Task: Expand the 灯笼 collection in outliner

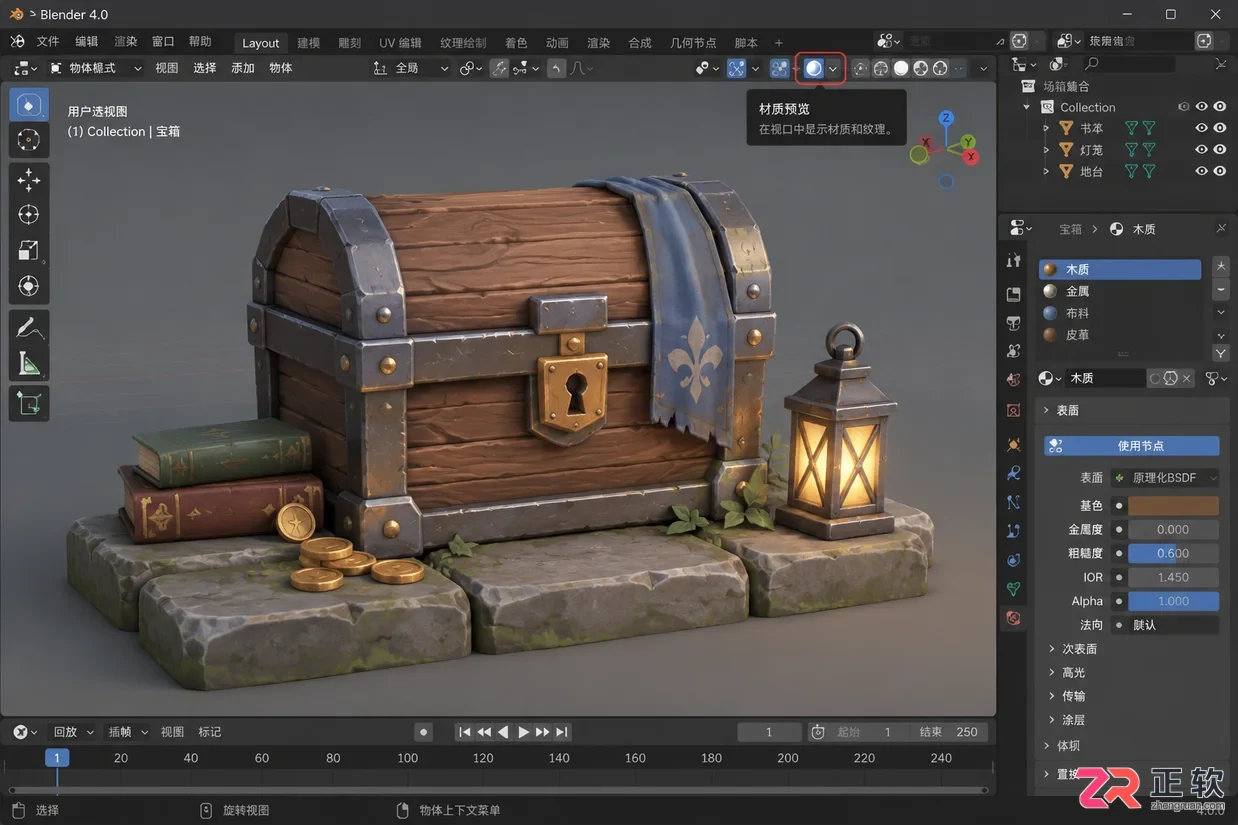Action: (1046, 150)
